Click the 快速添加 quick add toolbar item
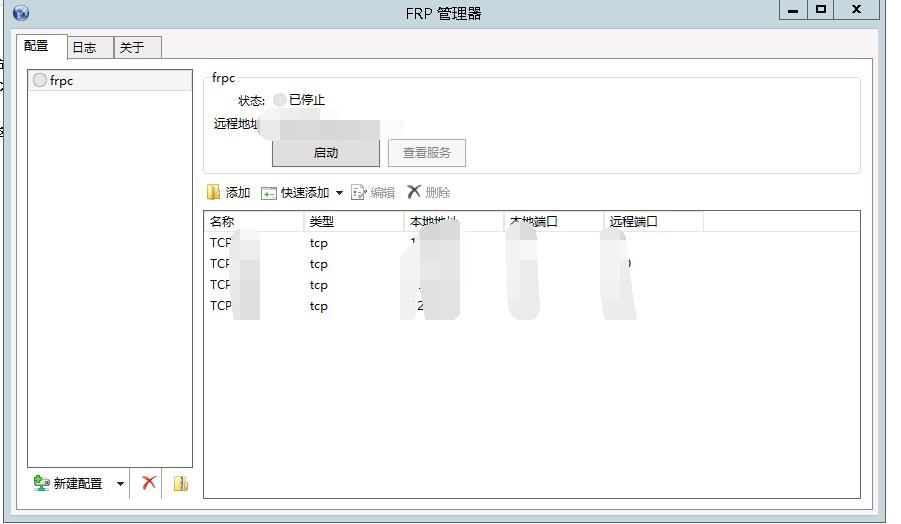This screenshot has height=524, width=901. [296, 193]
